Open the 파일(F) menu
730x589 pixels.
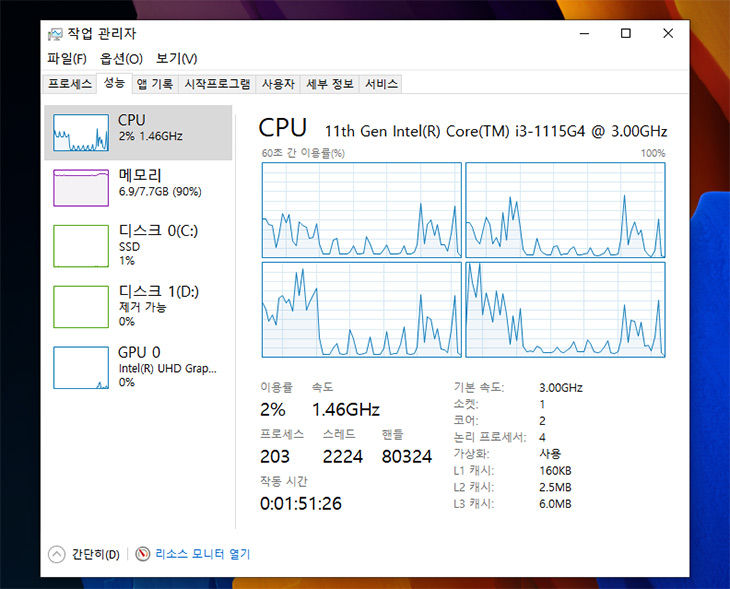pyautogui.click(x=67, y=59)
